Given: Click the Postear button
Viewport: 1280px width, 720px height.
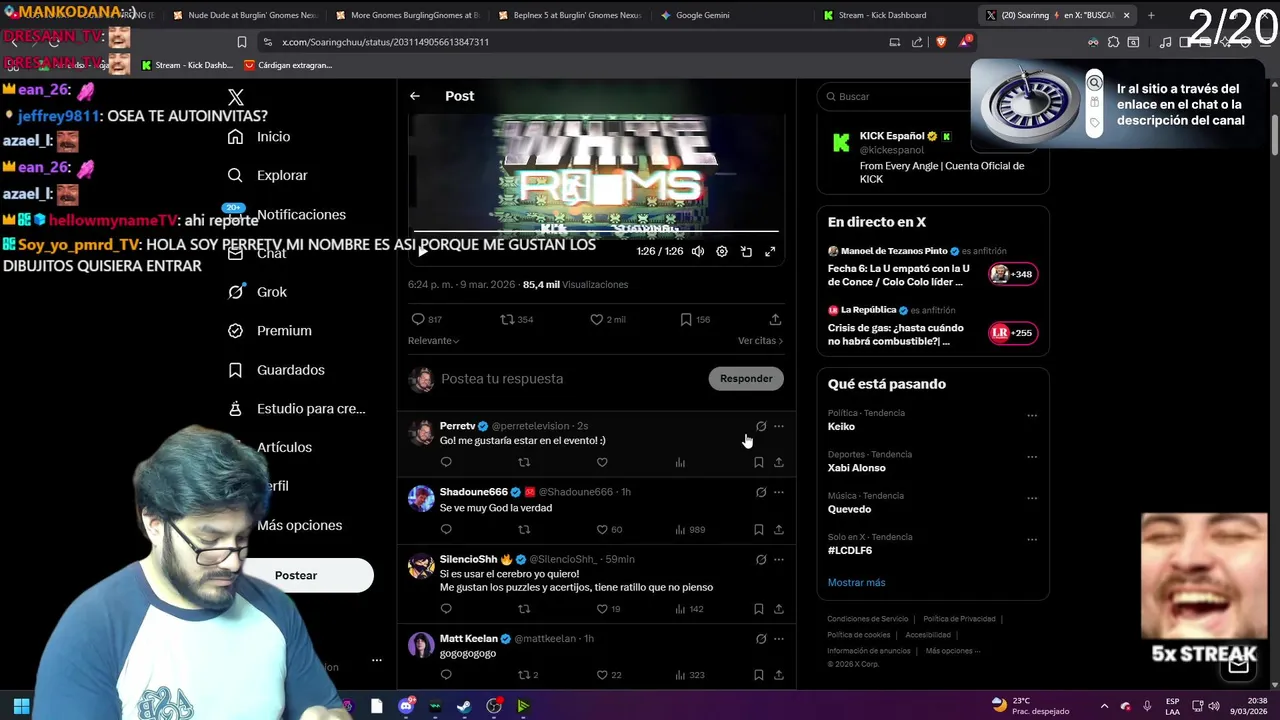Looking at the screenshot, I should tap(296, 575).
